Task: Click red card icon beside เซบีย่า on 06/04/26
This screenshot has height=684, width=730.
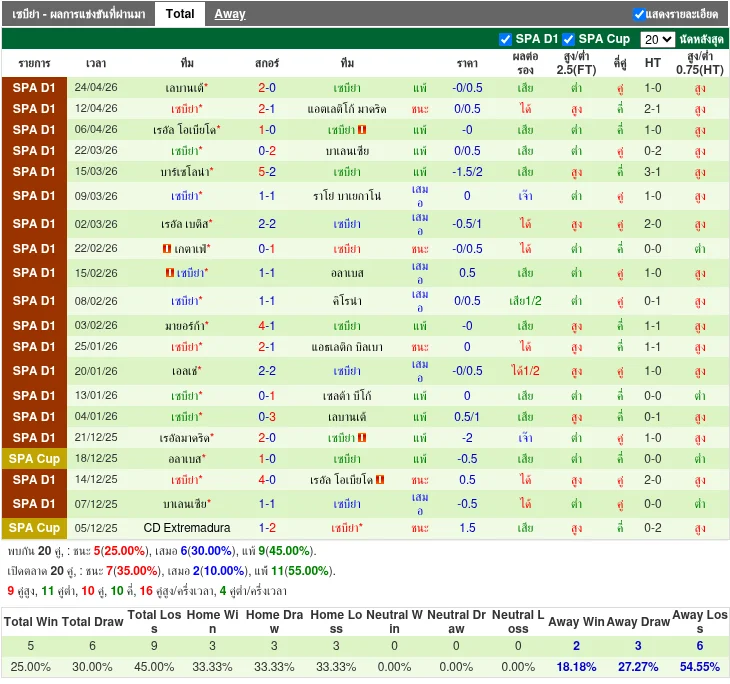Action: [362, 130]
